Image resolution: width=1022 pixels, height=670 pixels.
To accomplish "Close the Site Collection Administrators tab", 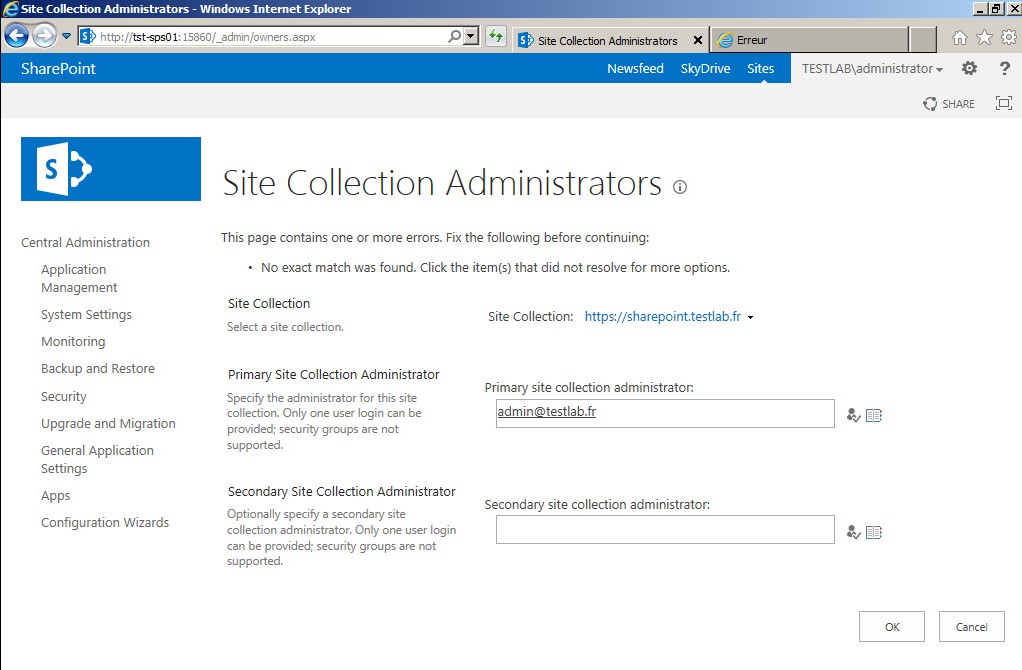I will (697, 40).
